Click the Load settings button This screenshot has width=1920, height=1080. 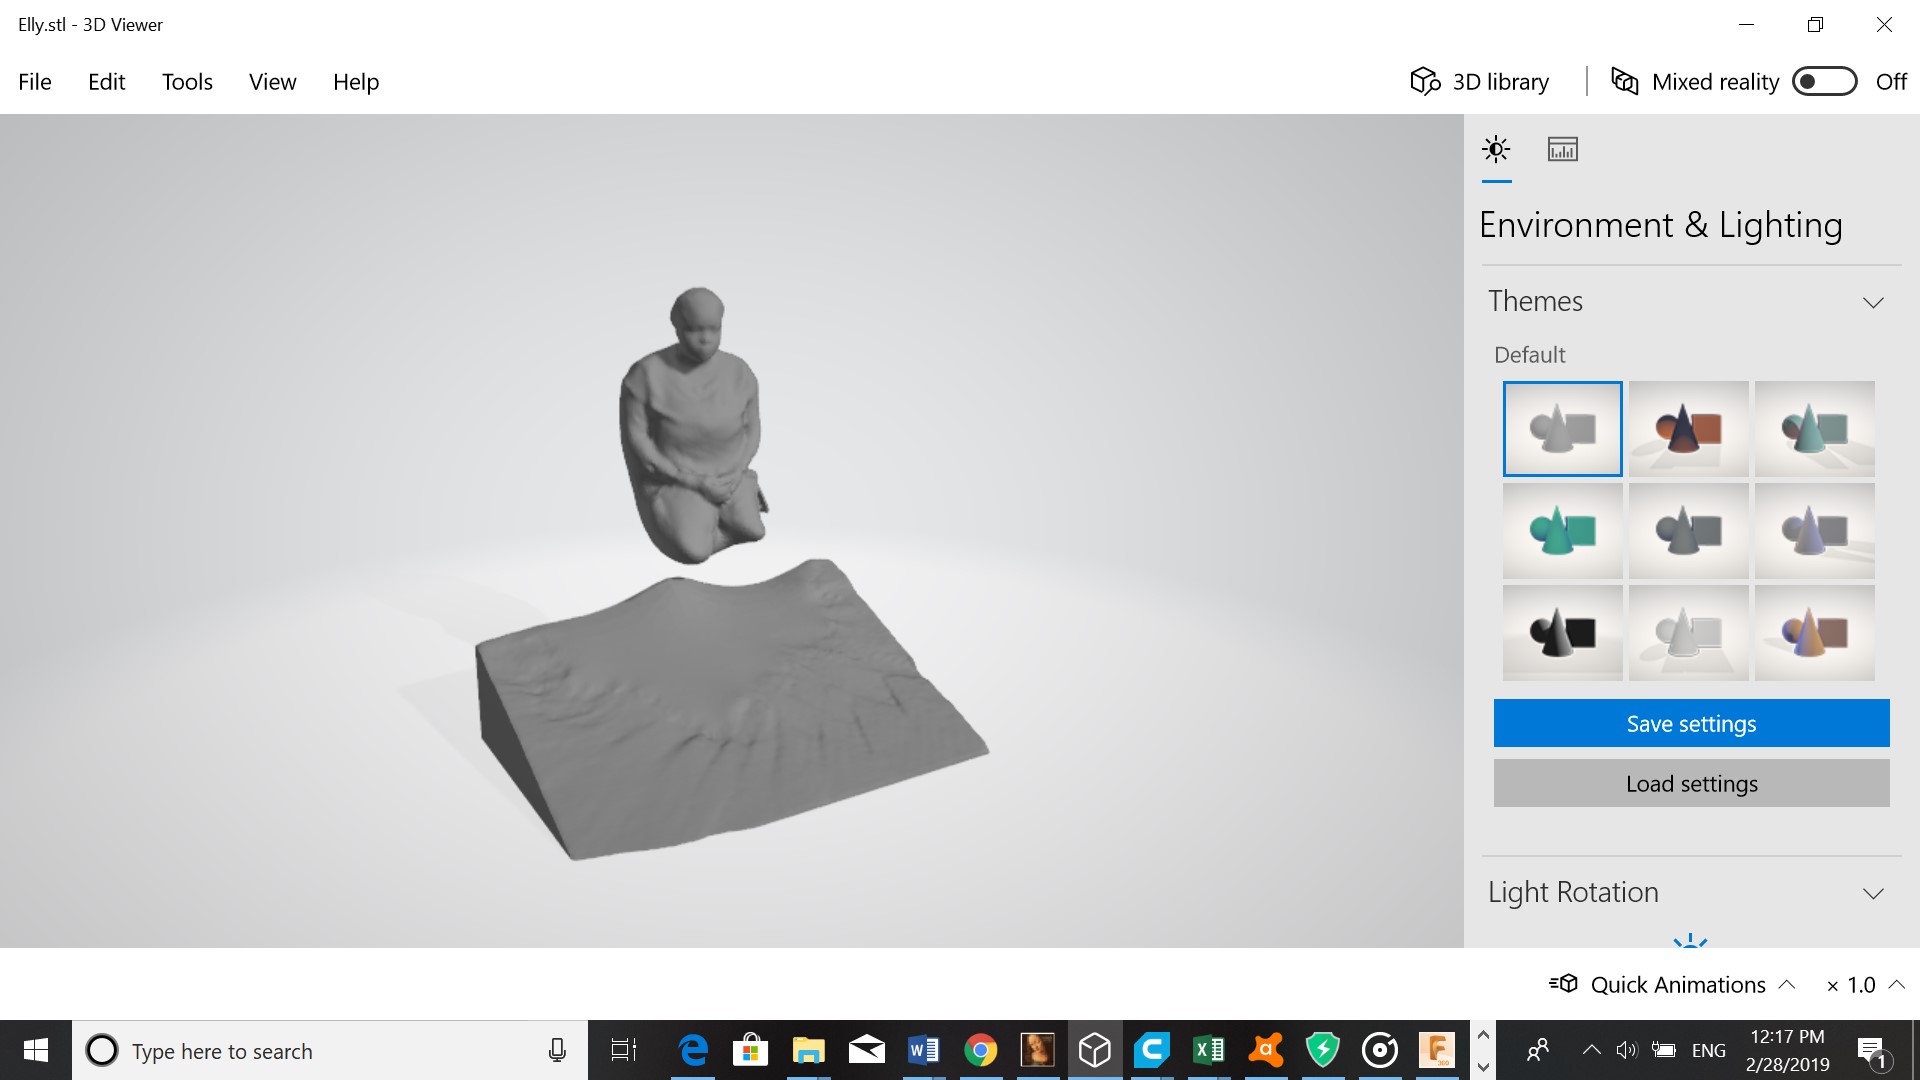1691,783
